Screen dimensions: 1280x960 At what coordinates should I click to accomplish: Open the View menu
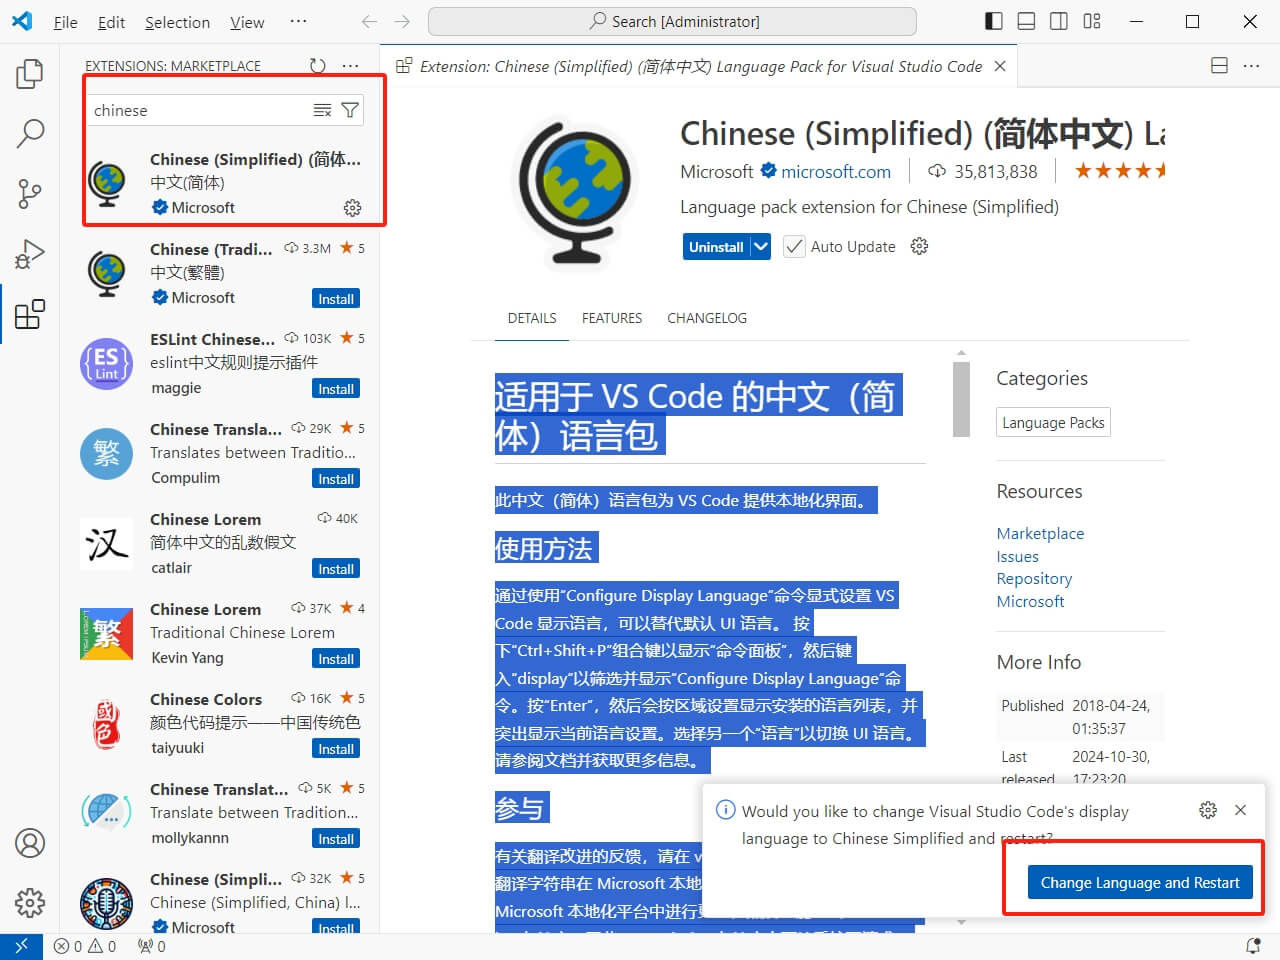(247, 22)
